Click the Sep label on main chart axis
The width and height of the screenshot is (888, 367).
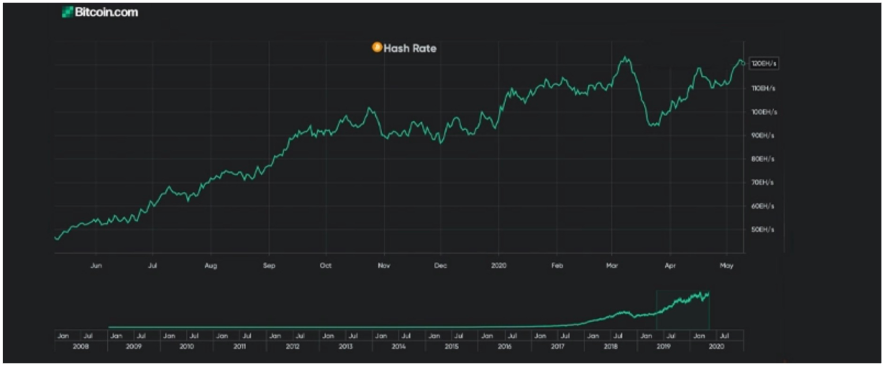269,265
